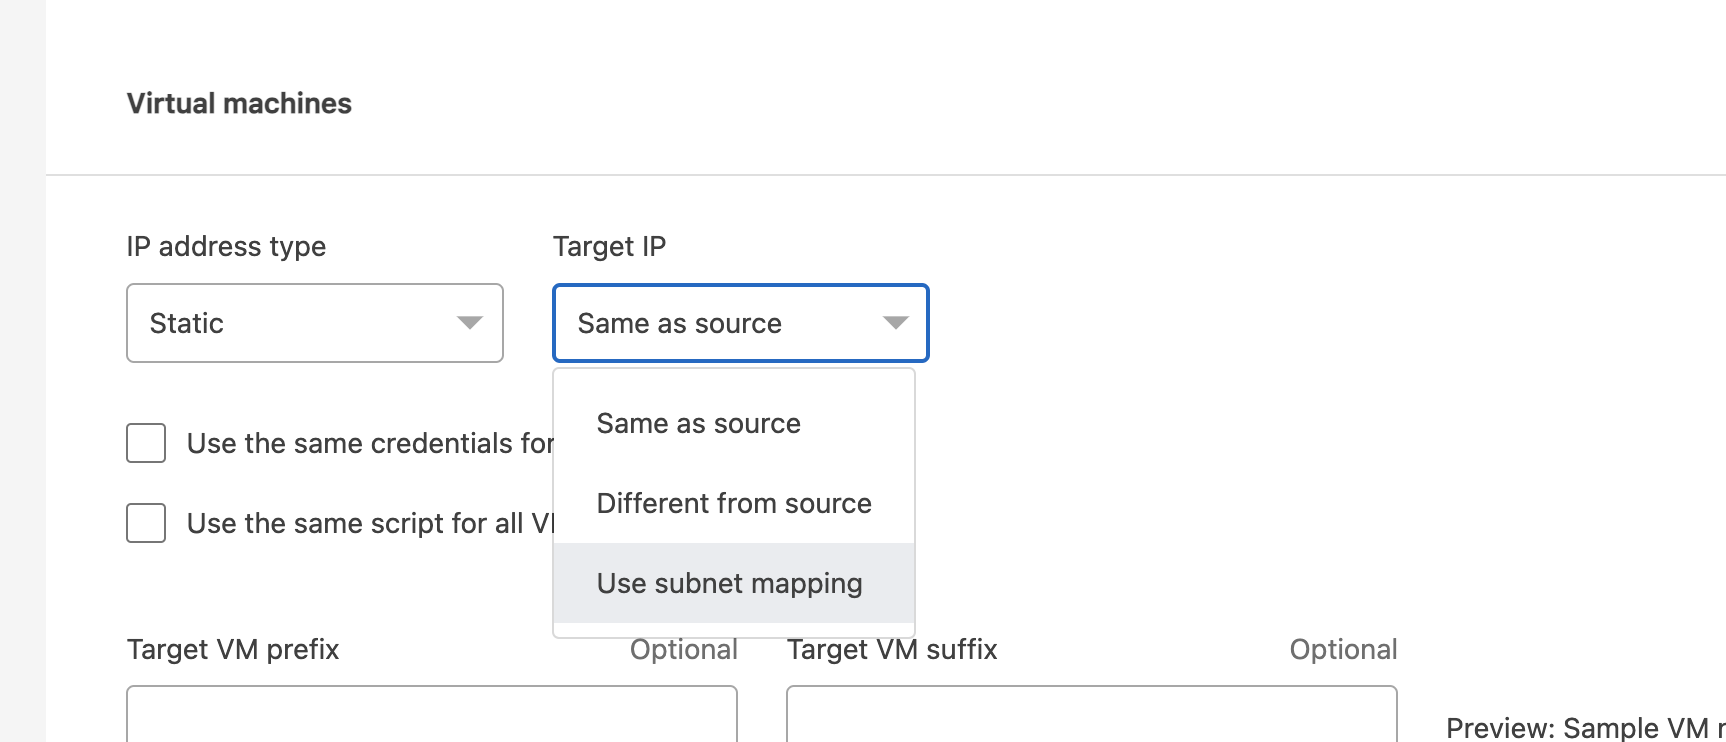
Task: Click the Use the same credentials label text
Action: pos(370,444)
